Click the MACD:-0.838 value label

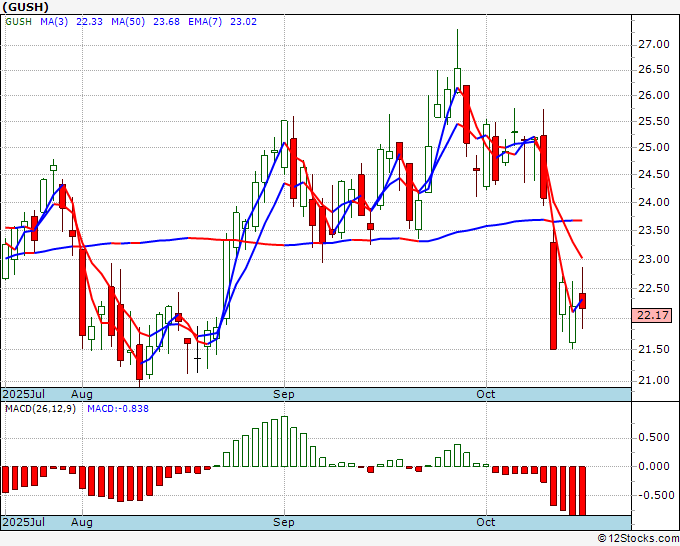pos(118,409)
